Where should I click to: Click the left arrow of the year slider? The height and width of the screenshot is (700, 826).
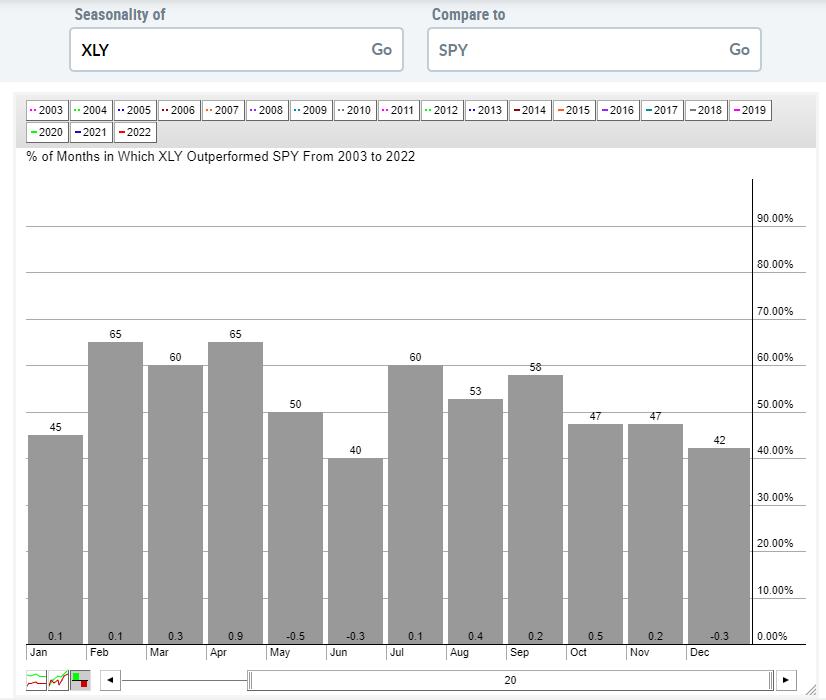(x=110, y=680)
